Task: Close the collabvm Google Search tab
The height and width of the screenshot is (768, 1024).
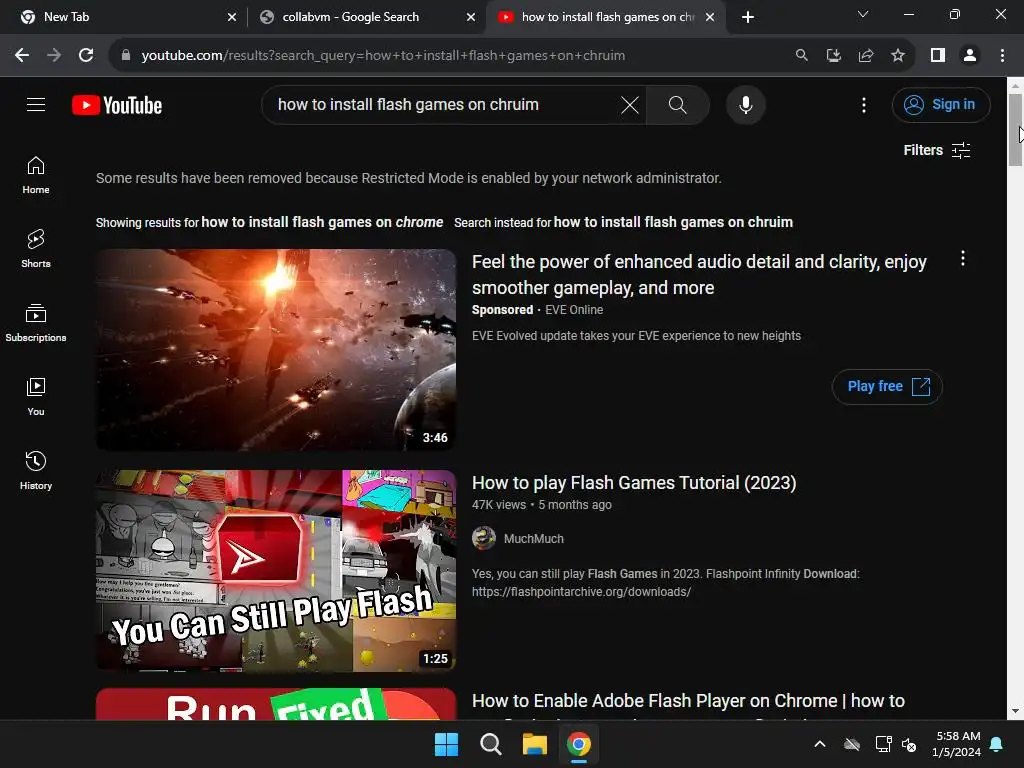Action: 471,18
